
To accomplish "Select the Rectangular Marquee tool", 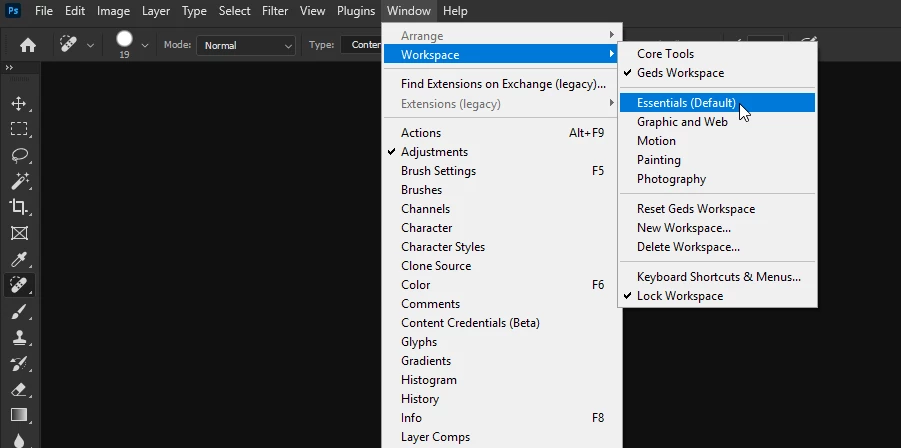I will pyautogui.click(x=19, y=129).
